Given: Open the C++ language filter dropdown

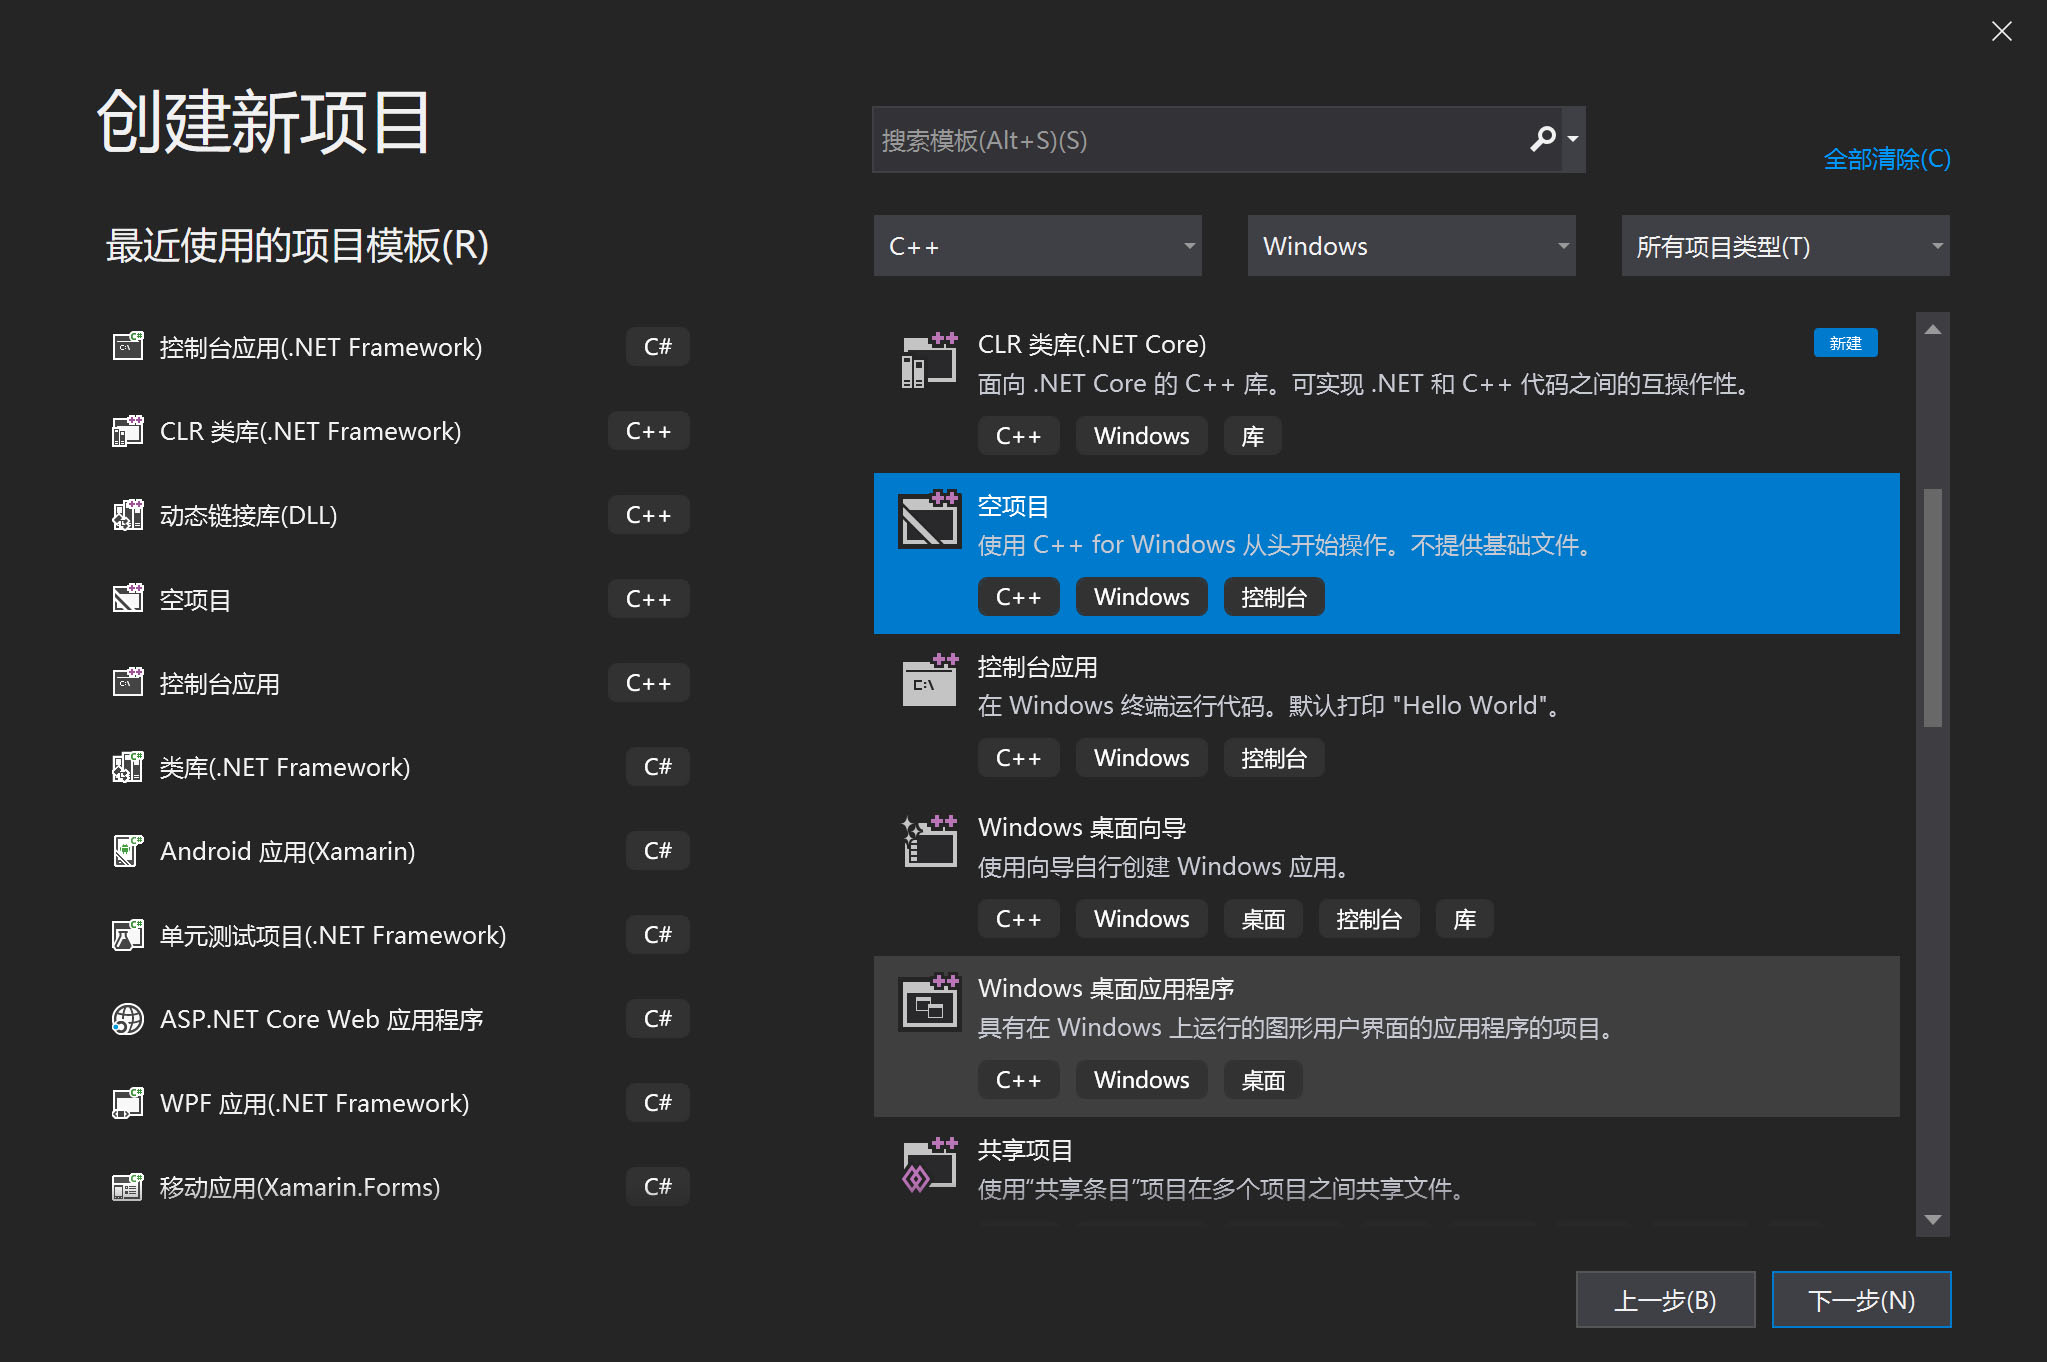Looking at the screenshot, I should pos(1037,246).
